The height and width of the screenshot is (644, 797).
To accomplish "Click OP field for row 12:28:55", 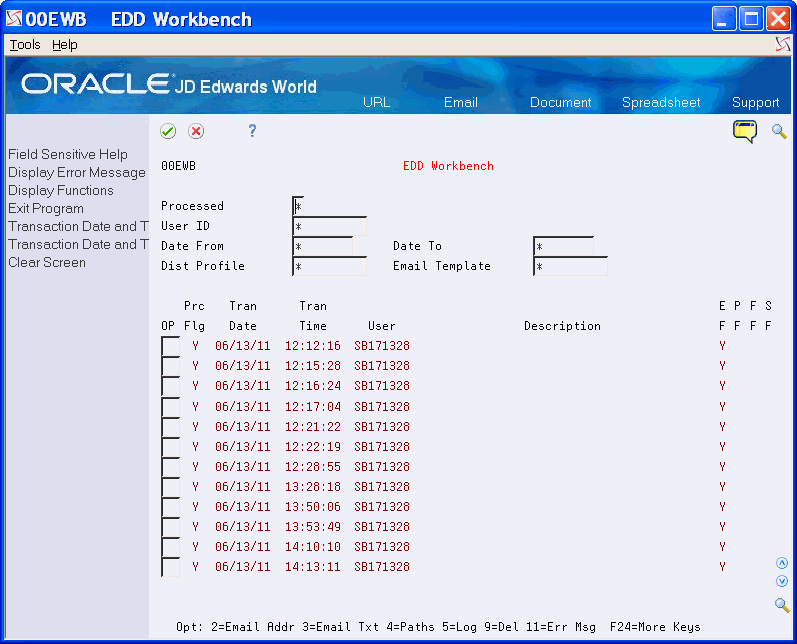I will [x=170, y=467].
